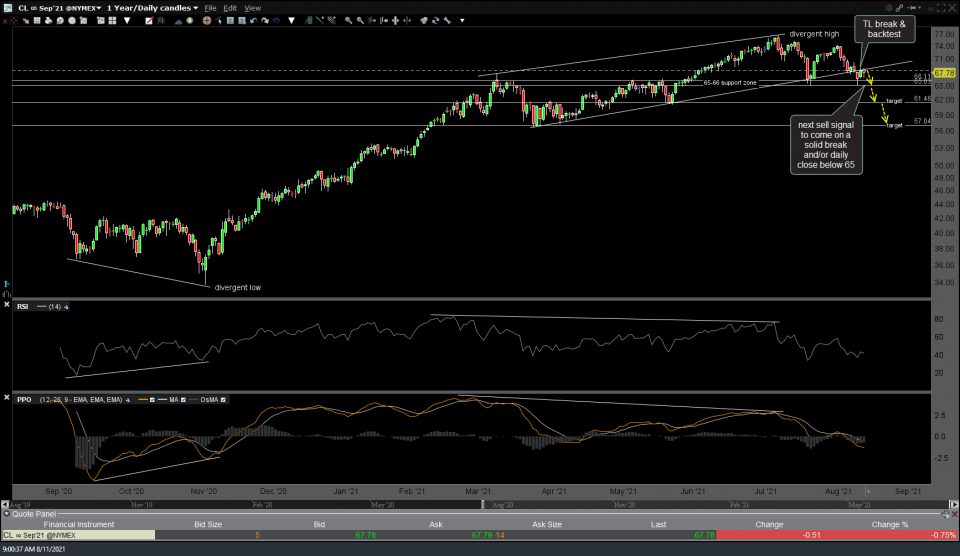Click the gray circle toolbar icon
The image size is (960, 556).
point(72,21)
